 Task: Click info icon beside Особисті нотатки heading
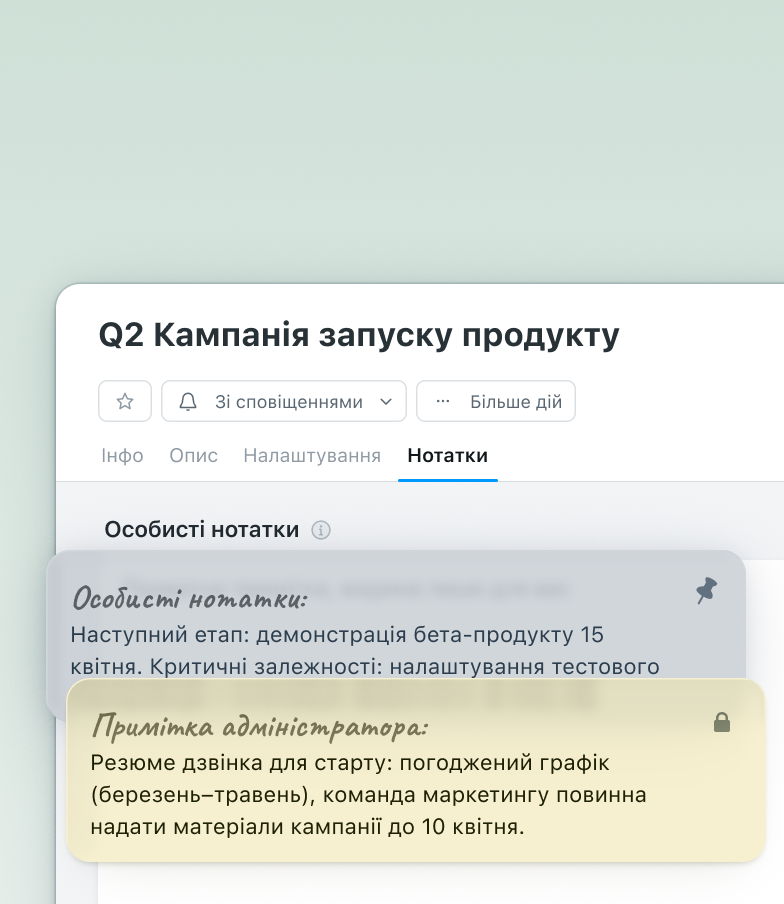coord(321,530)
